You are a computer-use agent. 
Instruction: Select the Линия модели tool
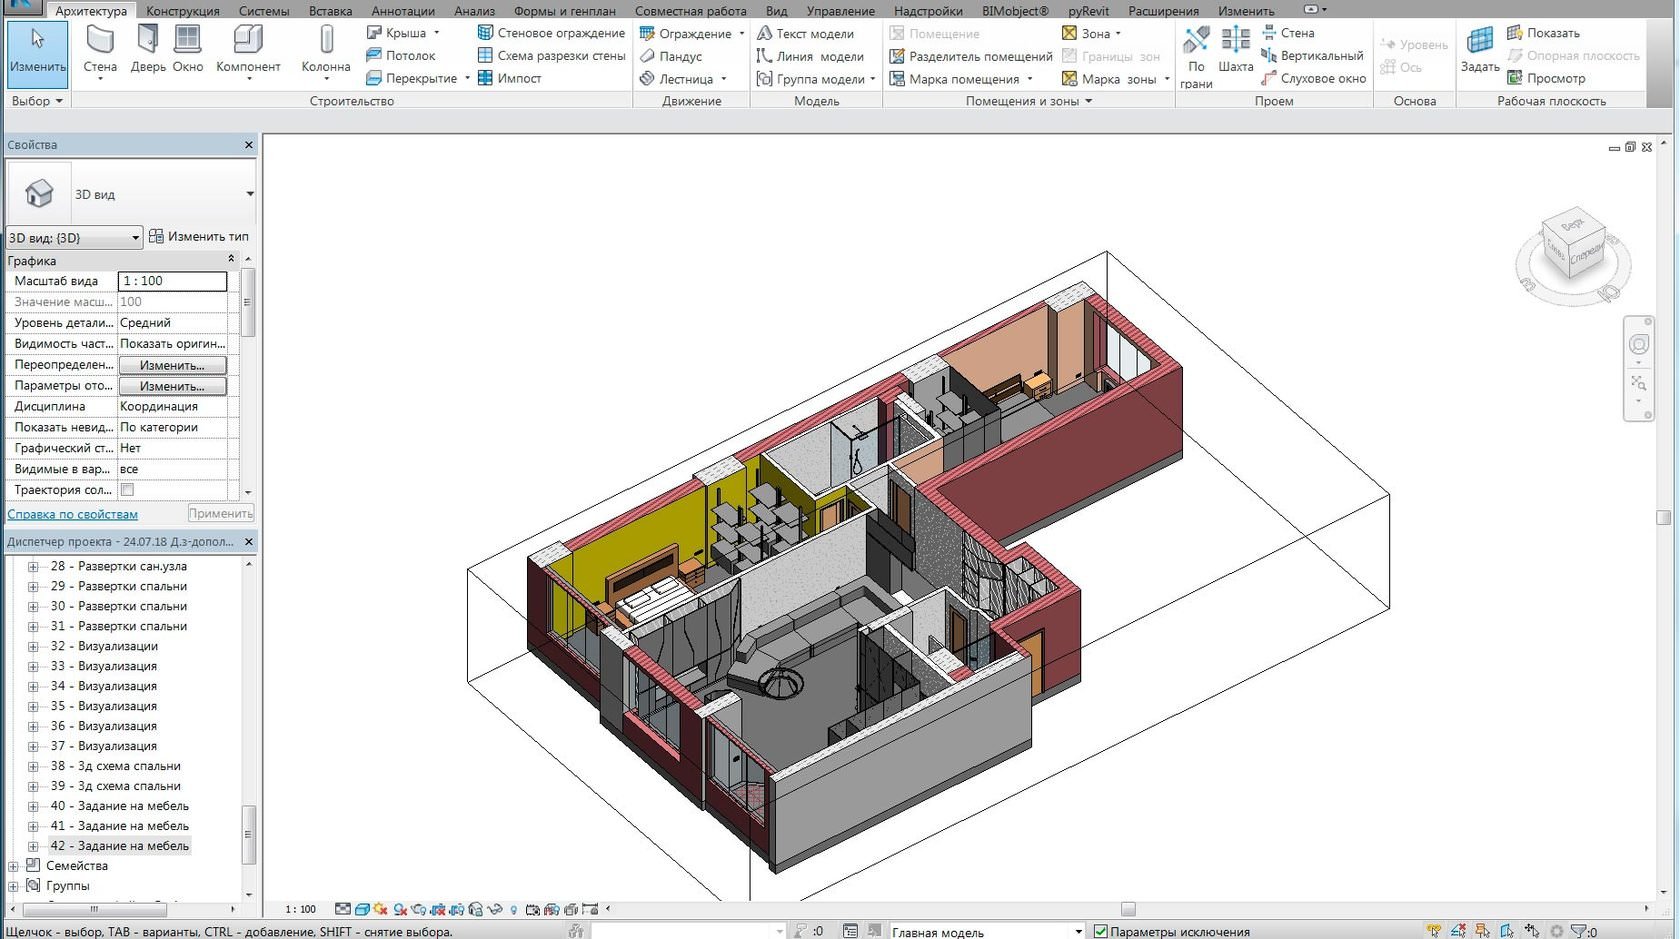point(810,56)
